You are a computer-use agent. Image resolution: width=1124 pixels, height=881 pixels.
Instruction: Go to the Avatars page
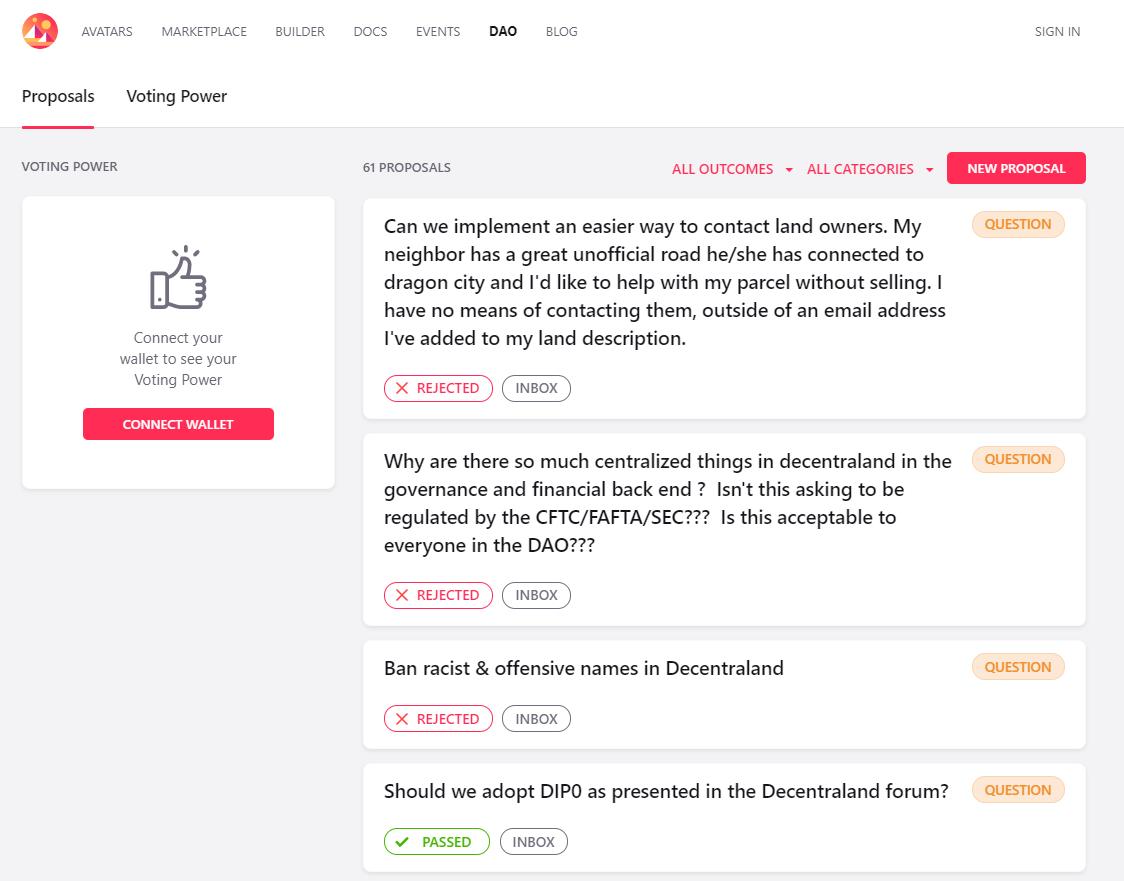(x=107, y=31)
